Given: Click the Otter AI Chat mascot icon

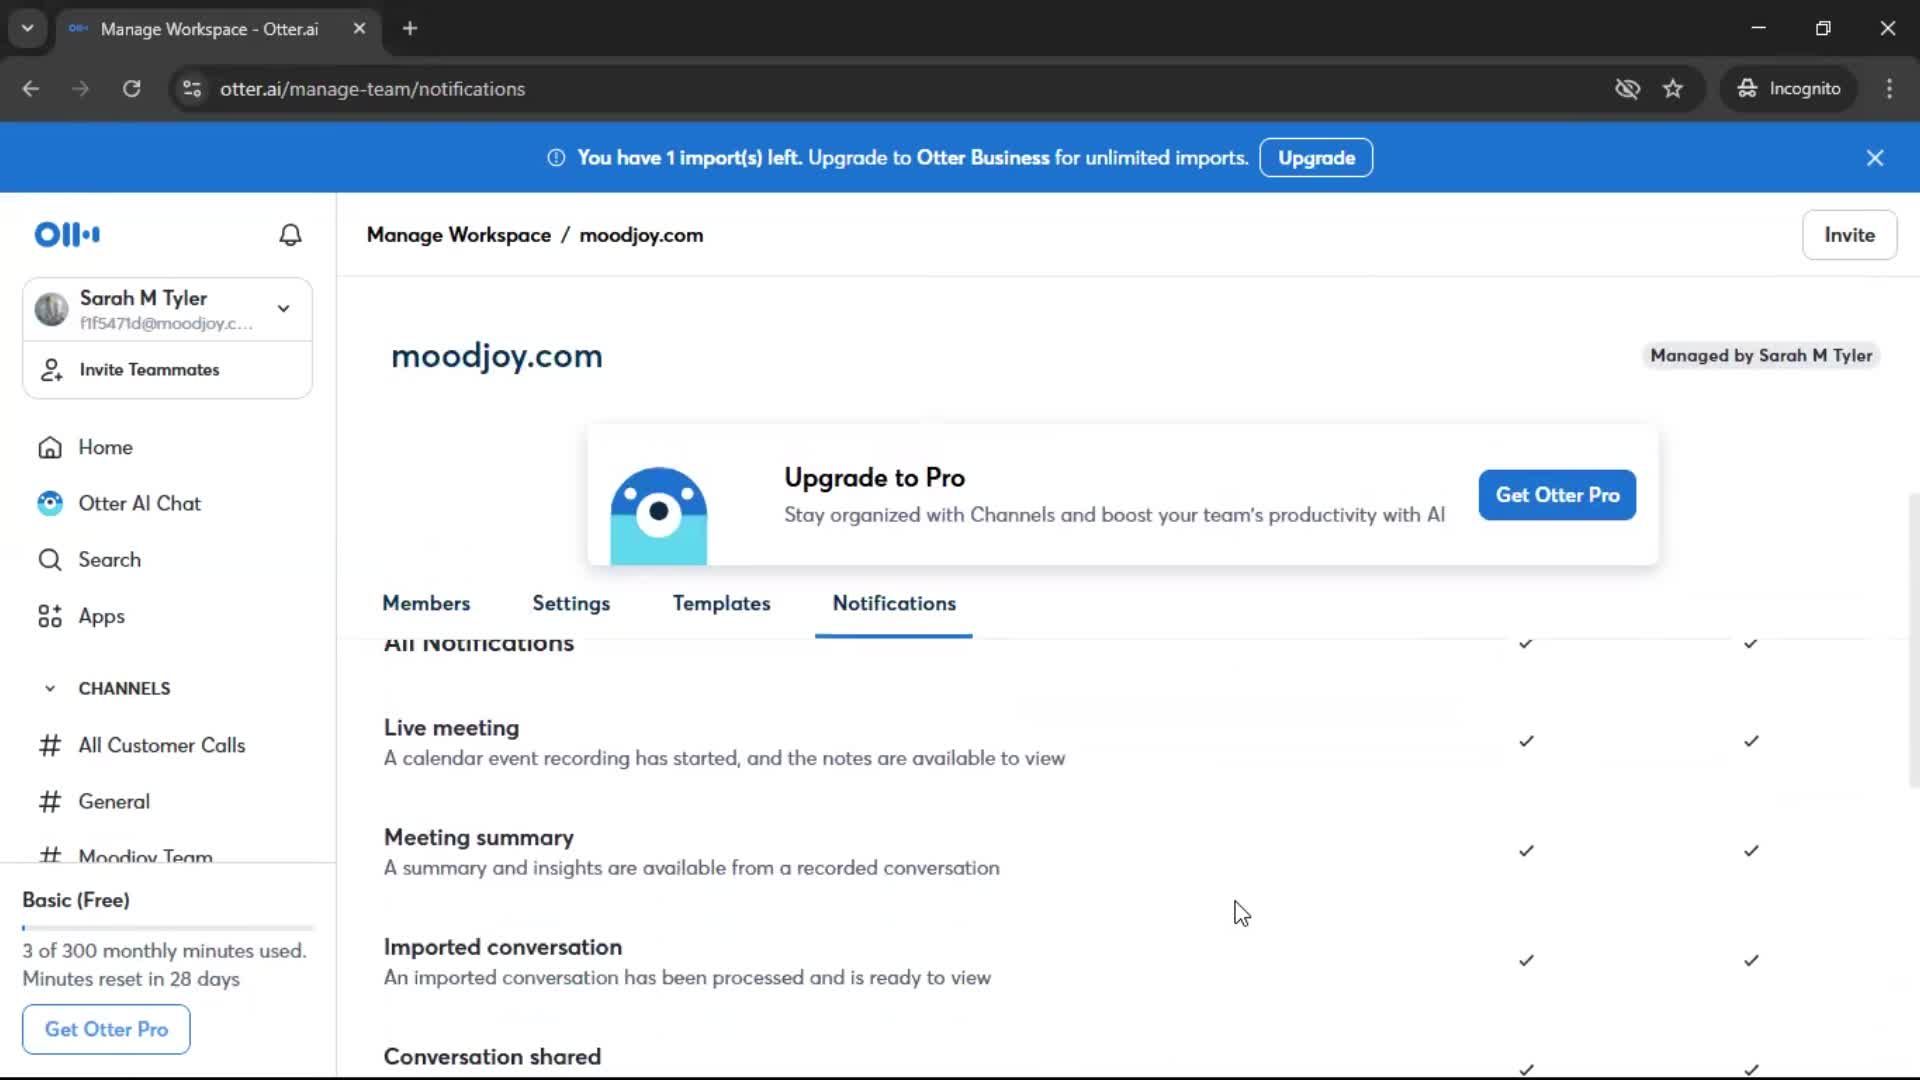Looking at the screenshot, I should (50, 503).
